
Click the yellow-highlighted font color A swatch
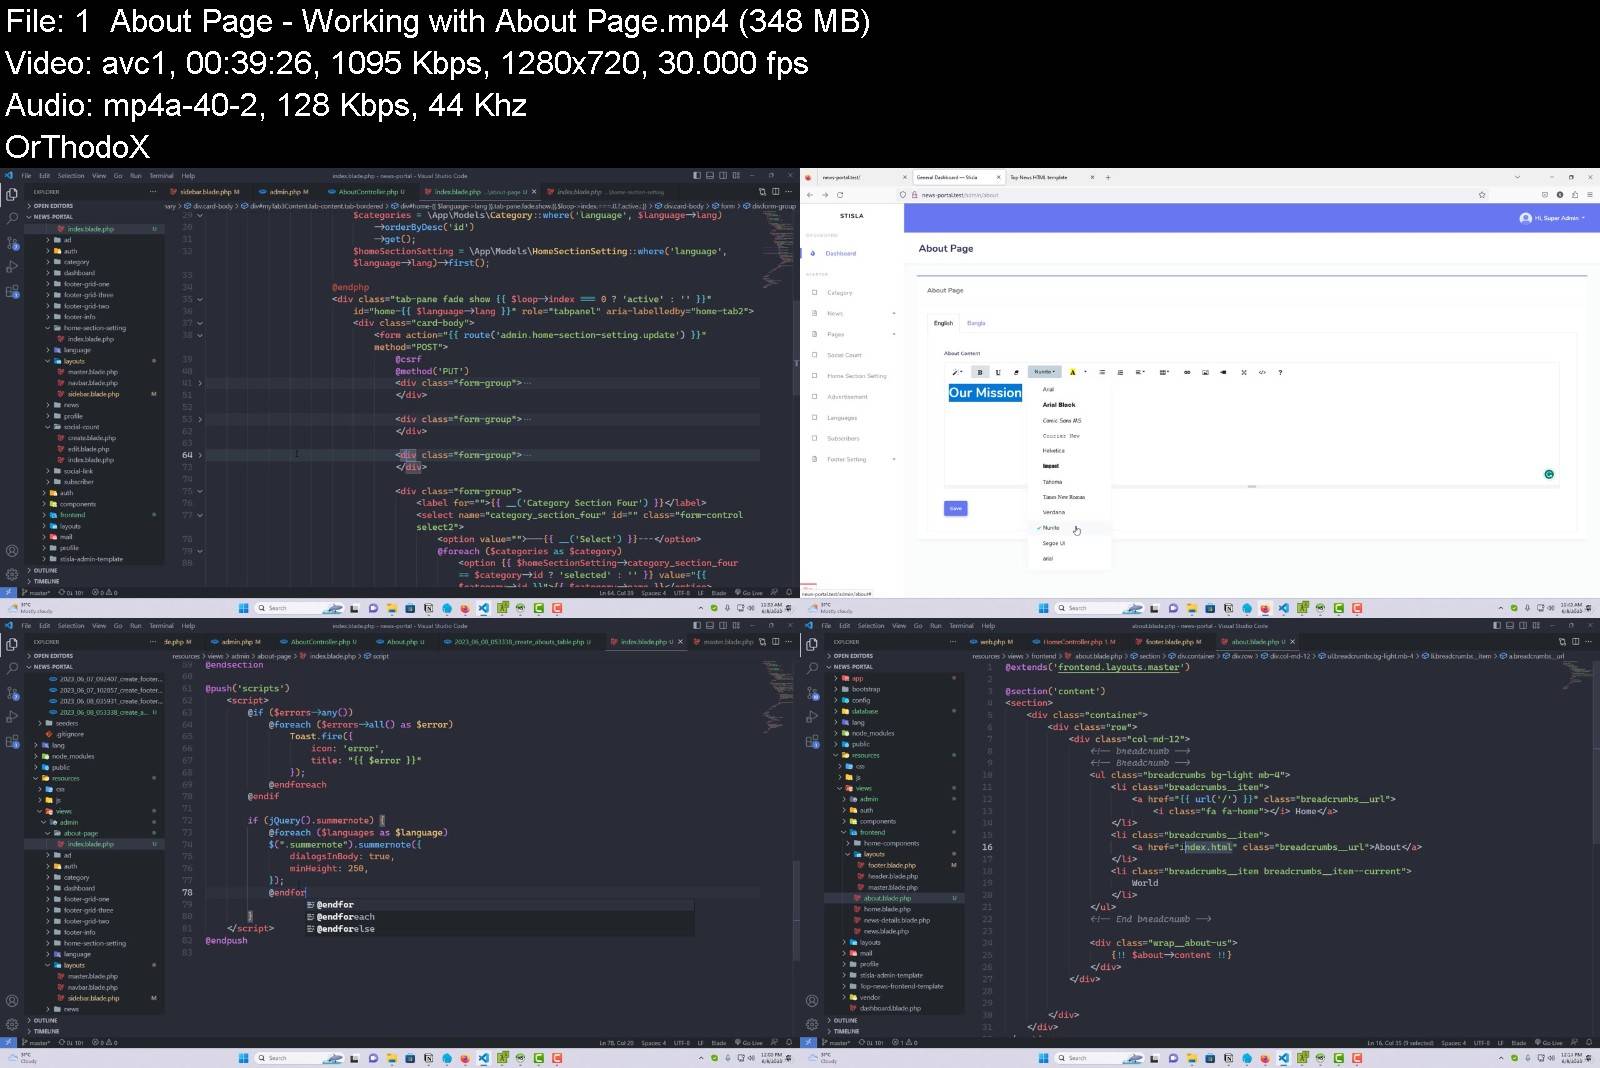pyautogui.click(x=1072, y=372)
